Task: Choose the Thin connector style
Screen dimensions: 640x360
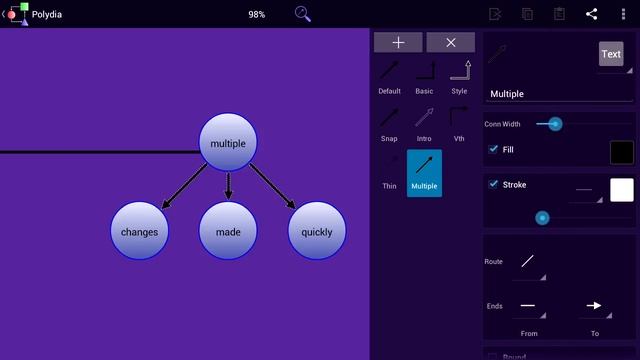Action: [x=389, y=173]
